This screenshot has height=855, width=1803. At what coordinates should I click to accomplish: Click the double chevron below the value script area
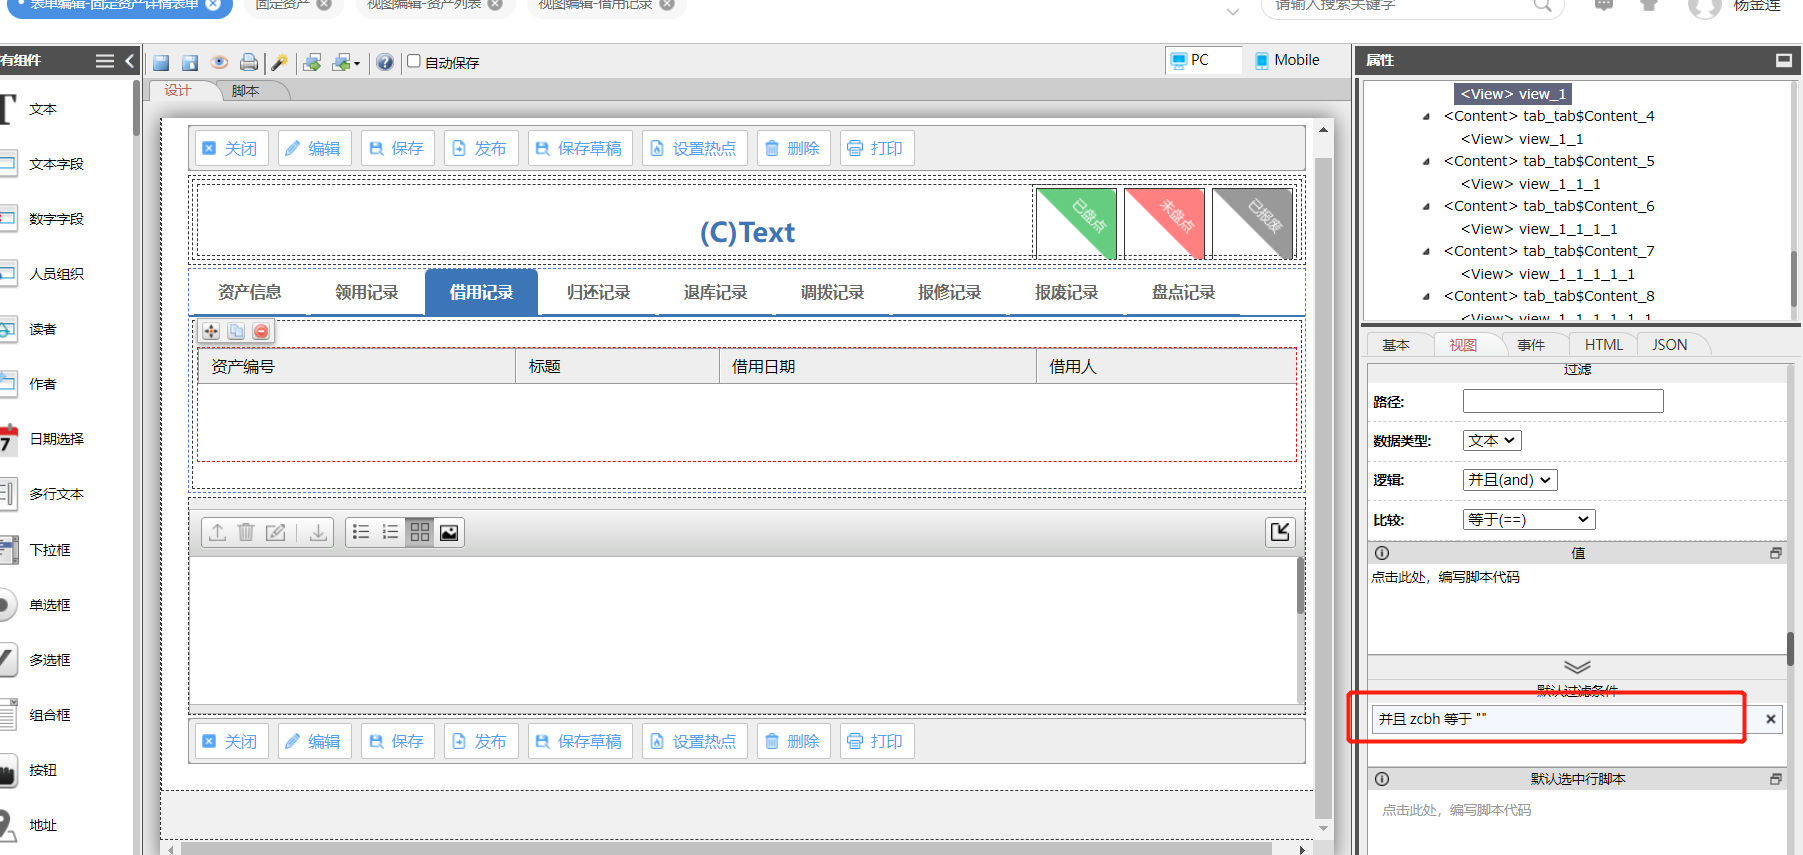point(1577,667)
